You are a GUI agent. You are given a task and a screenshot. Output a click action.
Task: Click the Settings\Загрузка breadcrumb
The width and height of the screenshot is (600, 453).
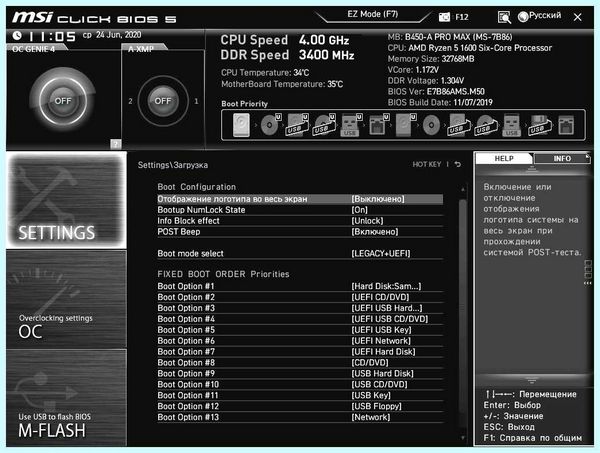tap(173, 165)
